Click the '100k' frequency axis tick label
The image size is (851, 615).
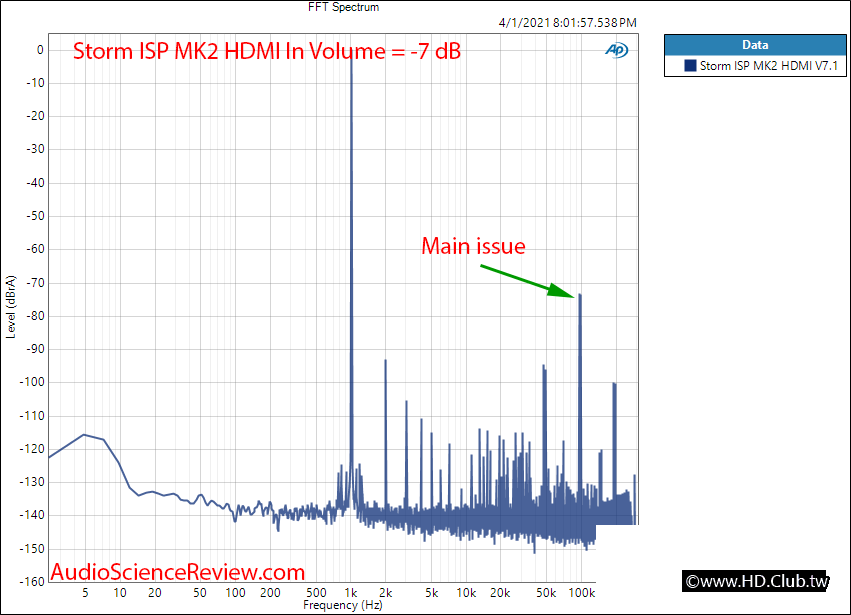coord(581,593)
